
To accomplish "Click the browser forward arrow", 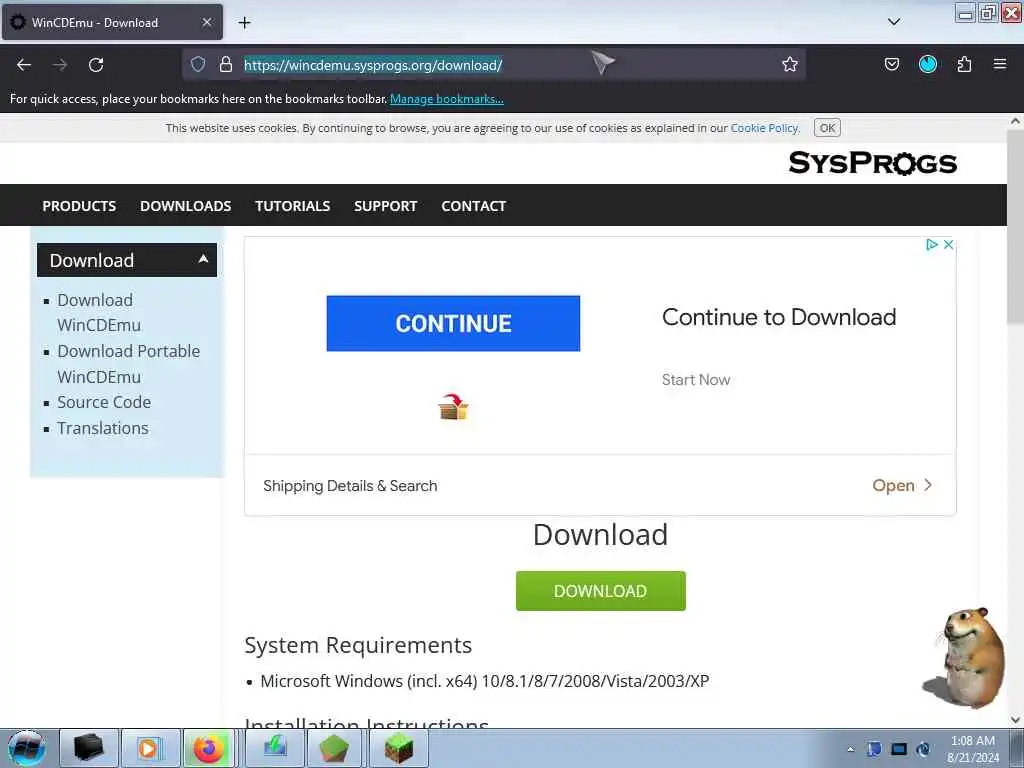I will (60, 65).
